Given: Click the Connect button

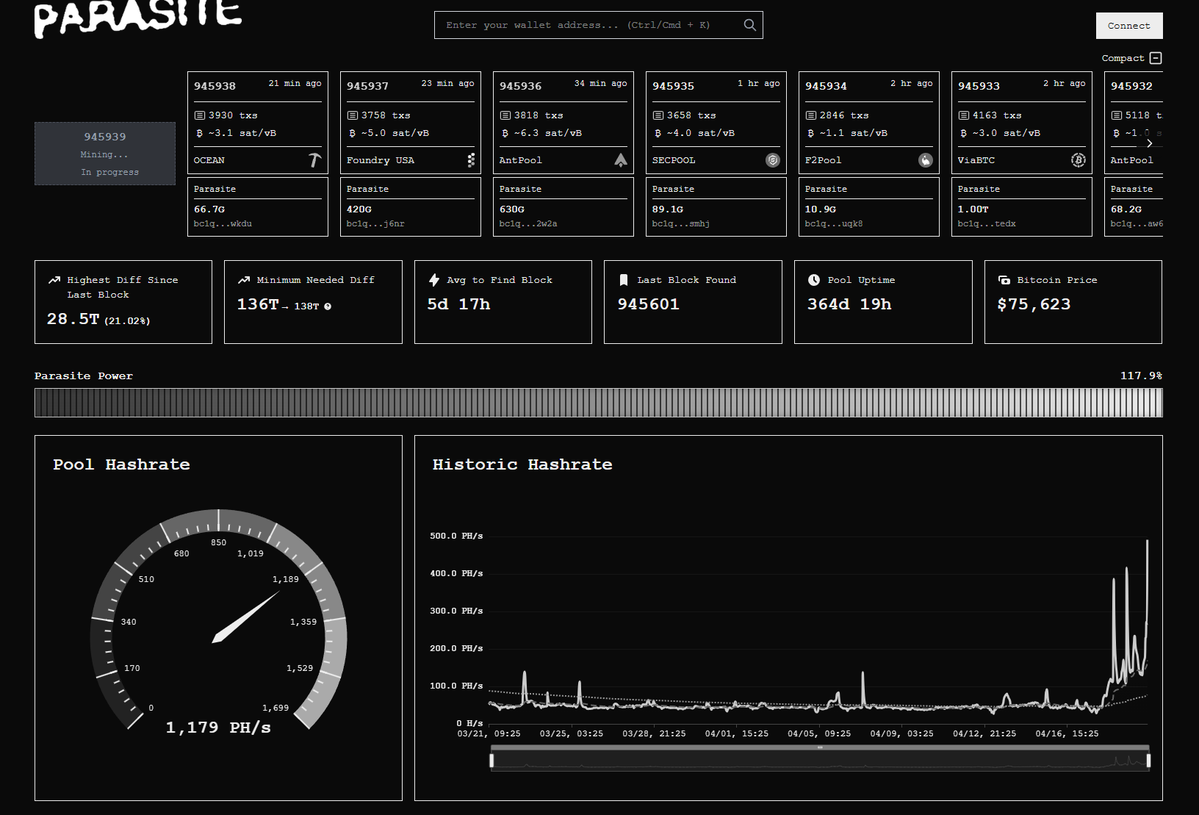Looking at the screenshot, I should point(1129,25).
